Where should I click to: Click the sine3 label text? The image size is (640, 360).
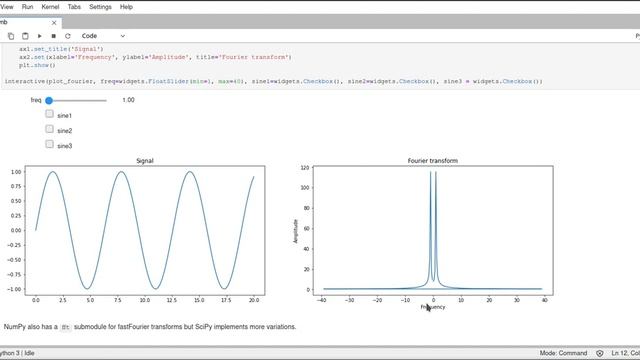64,146
